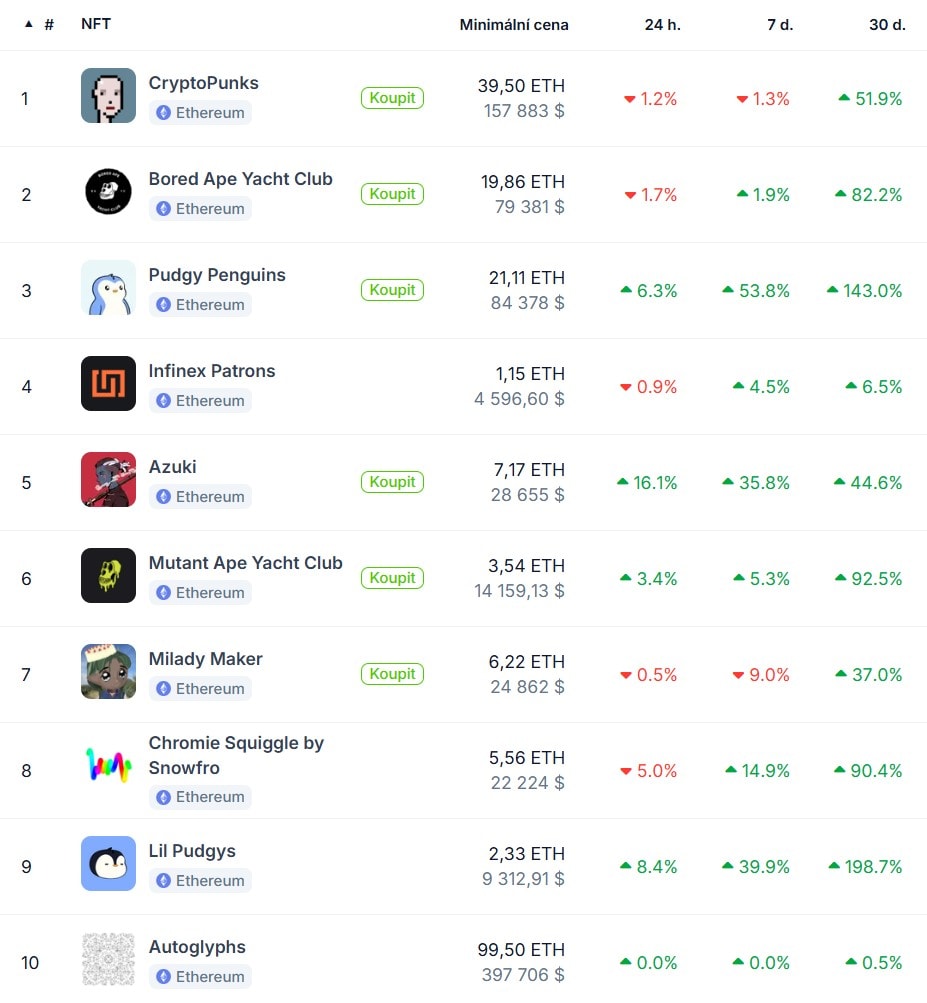927x1003 pixels.
Task: Click the CryptoPunks collection avatar icon
Action: click(108, 96)
